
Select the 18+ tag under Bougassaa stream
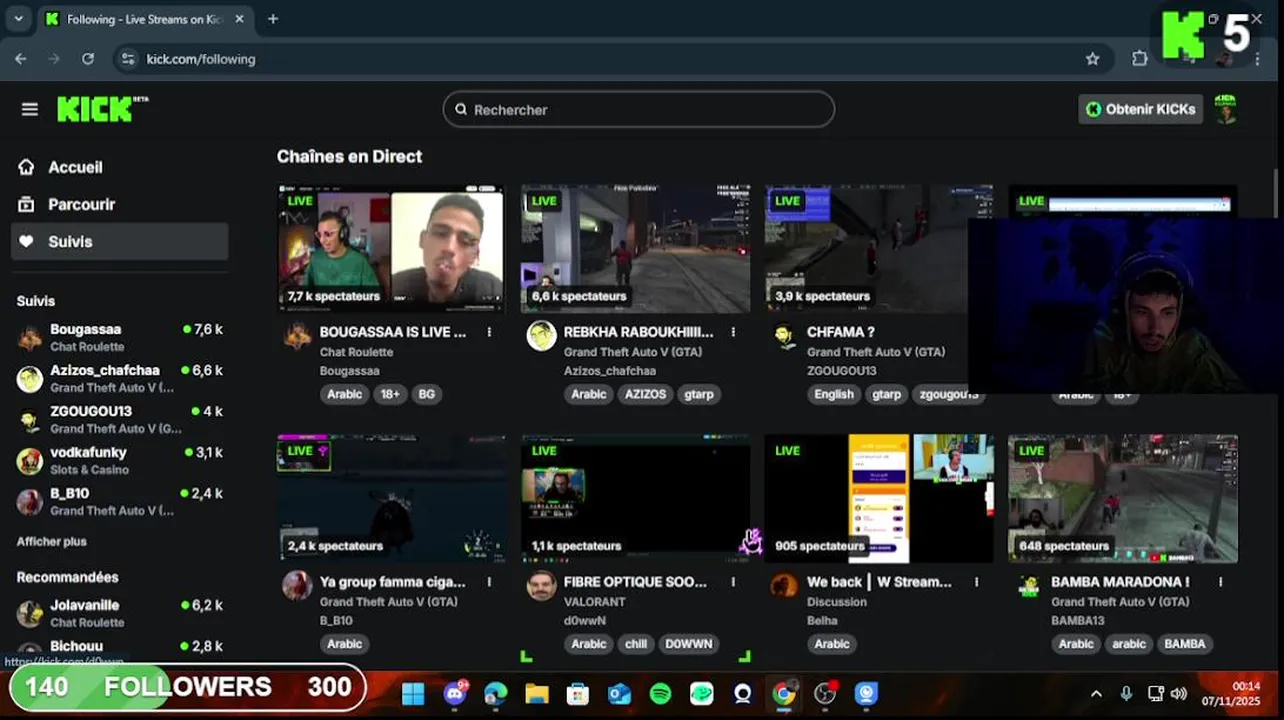[x=390, y=394]
